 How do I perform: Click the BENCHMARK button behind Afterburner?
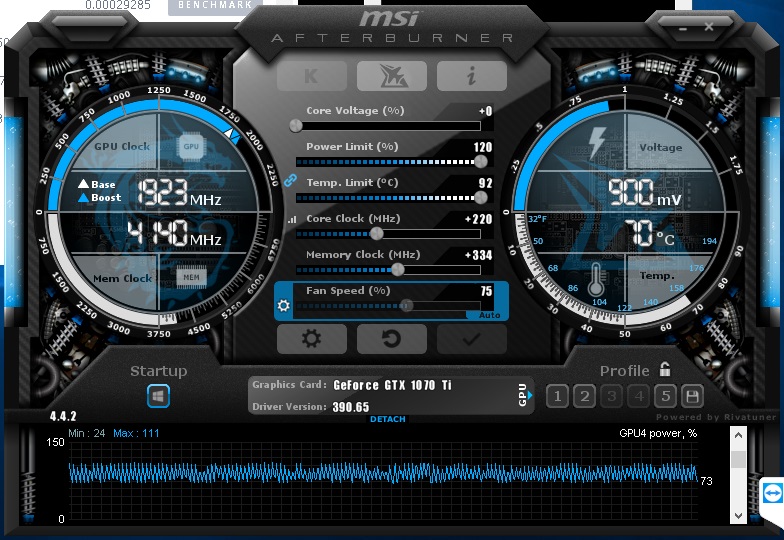point(215,6)
